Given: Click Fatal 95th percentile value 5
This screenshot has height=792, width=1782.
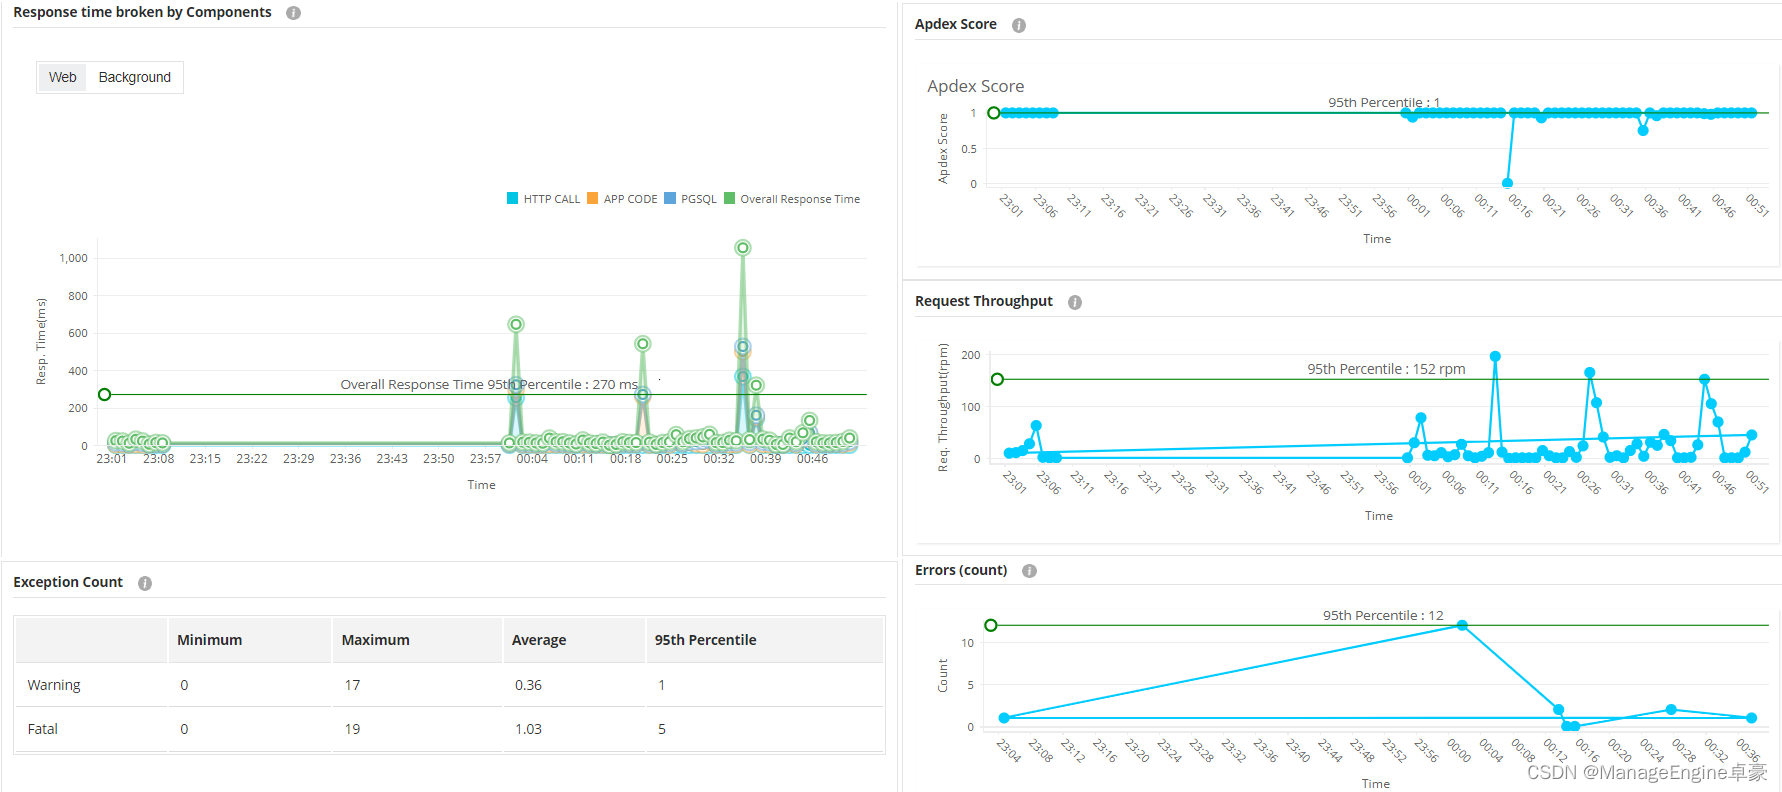Looking at the screenshot, I should (662, 729).
